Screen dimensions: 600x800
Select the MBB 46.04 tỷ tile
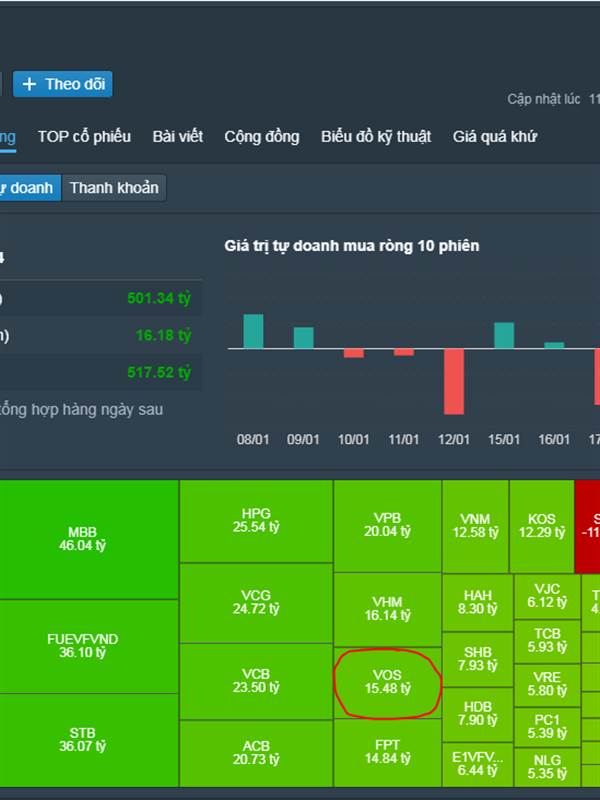coord(89,539)
